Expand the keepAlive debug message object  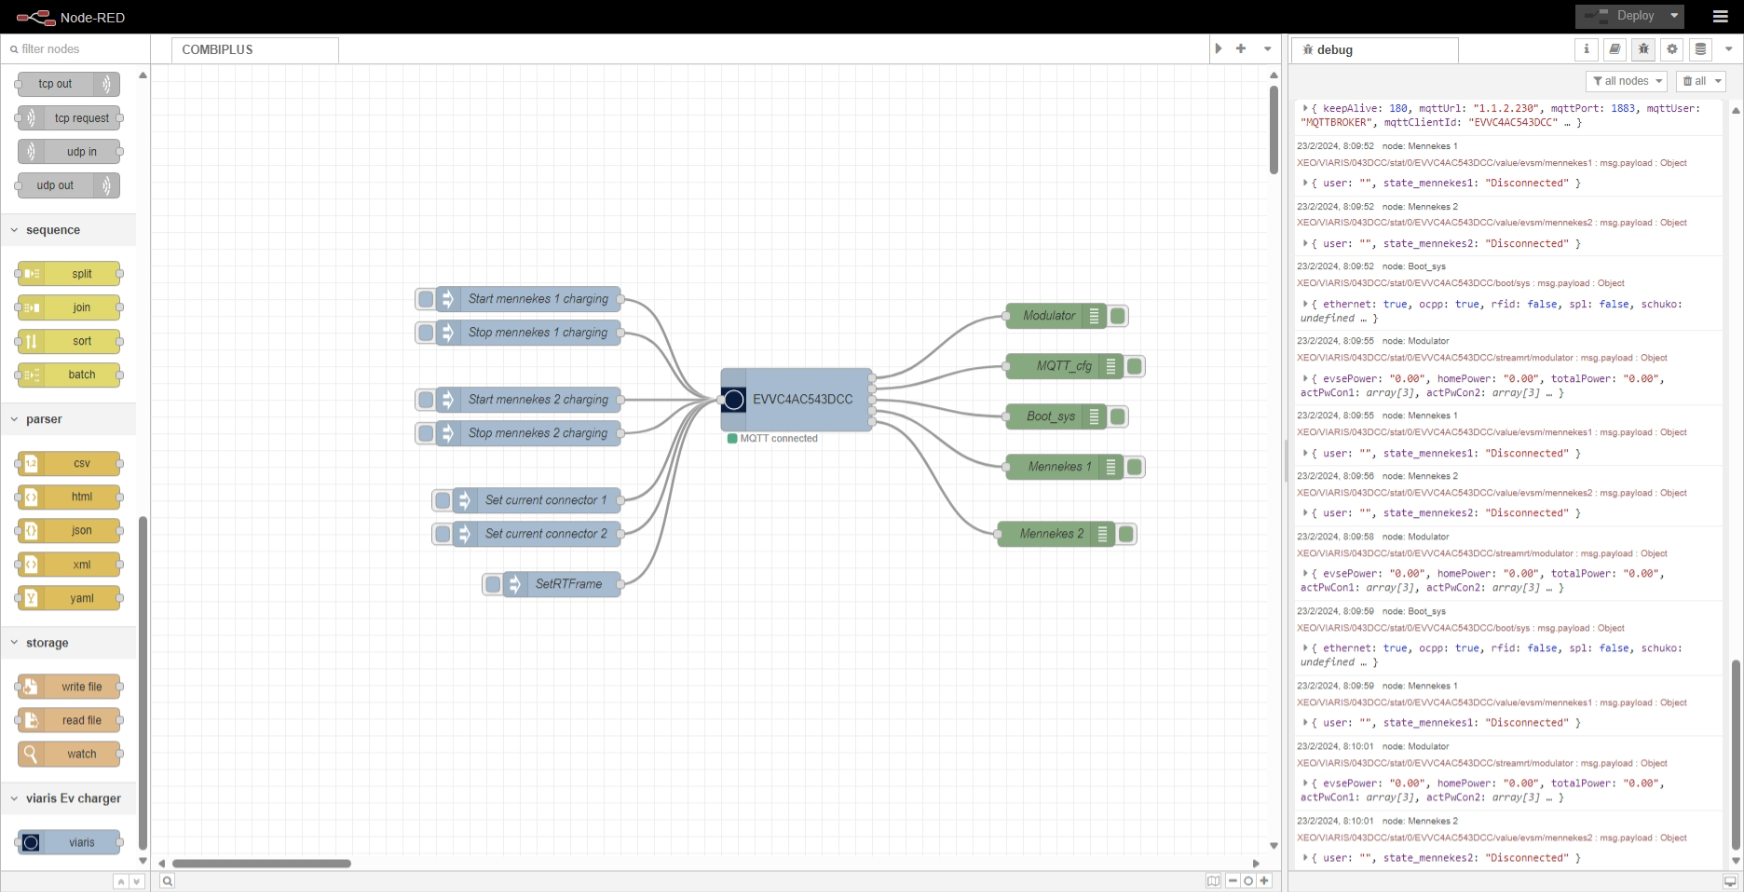pyautogui.click(x=1305, y=108)
